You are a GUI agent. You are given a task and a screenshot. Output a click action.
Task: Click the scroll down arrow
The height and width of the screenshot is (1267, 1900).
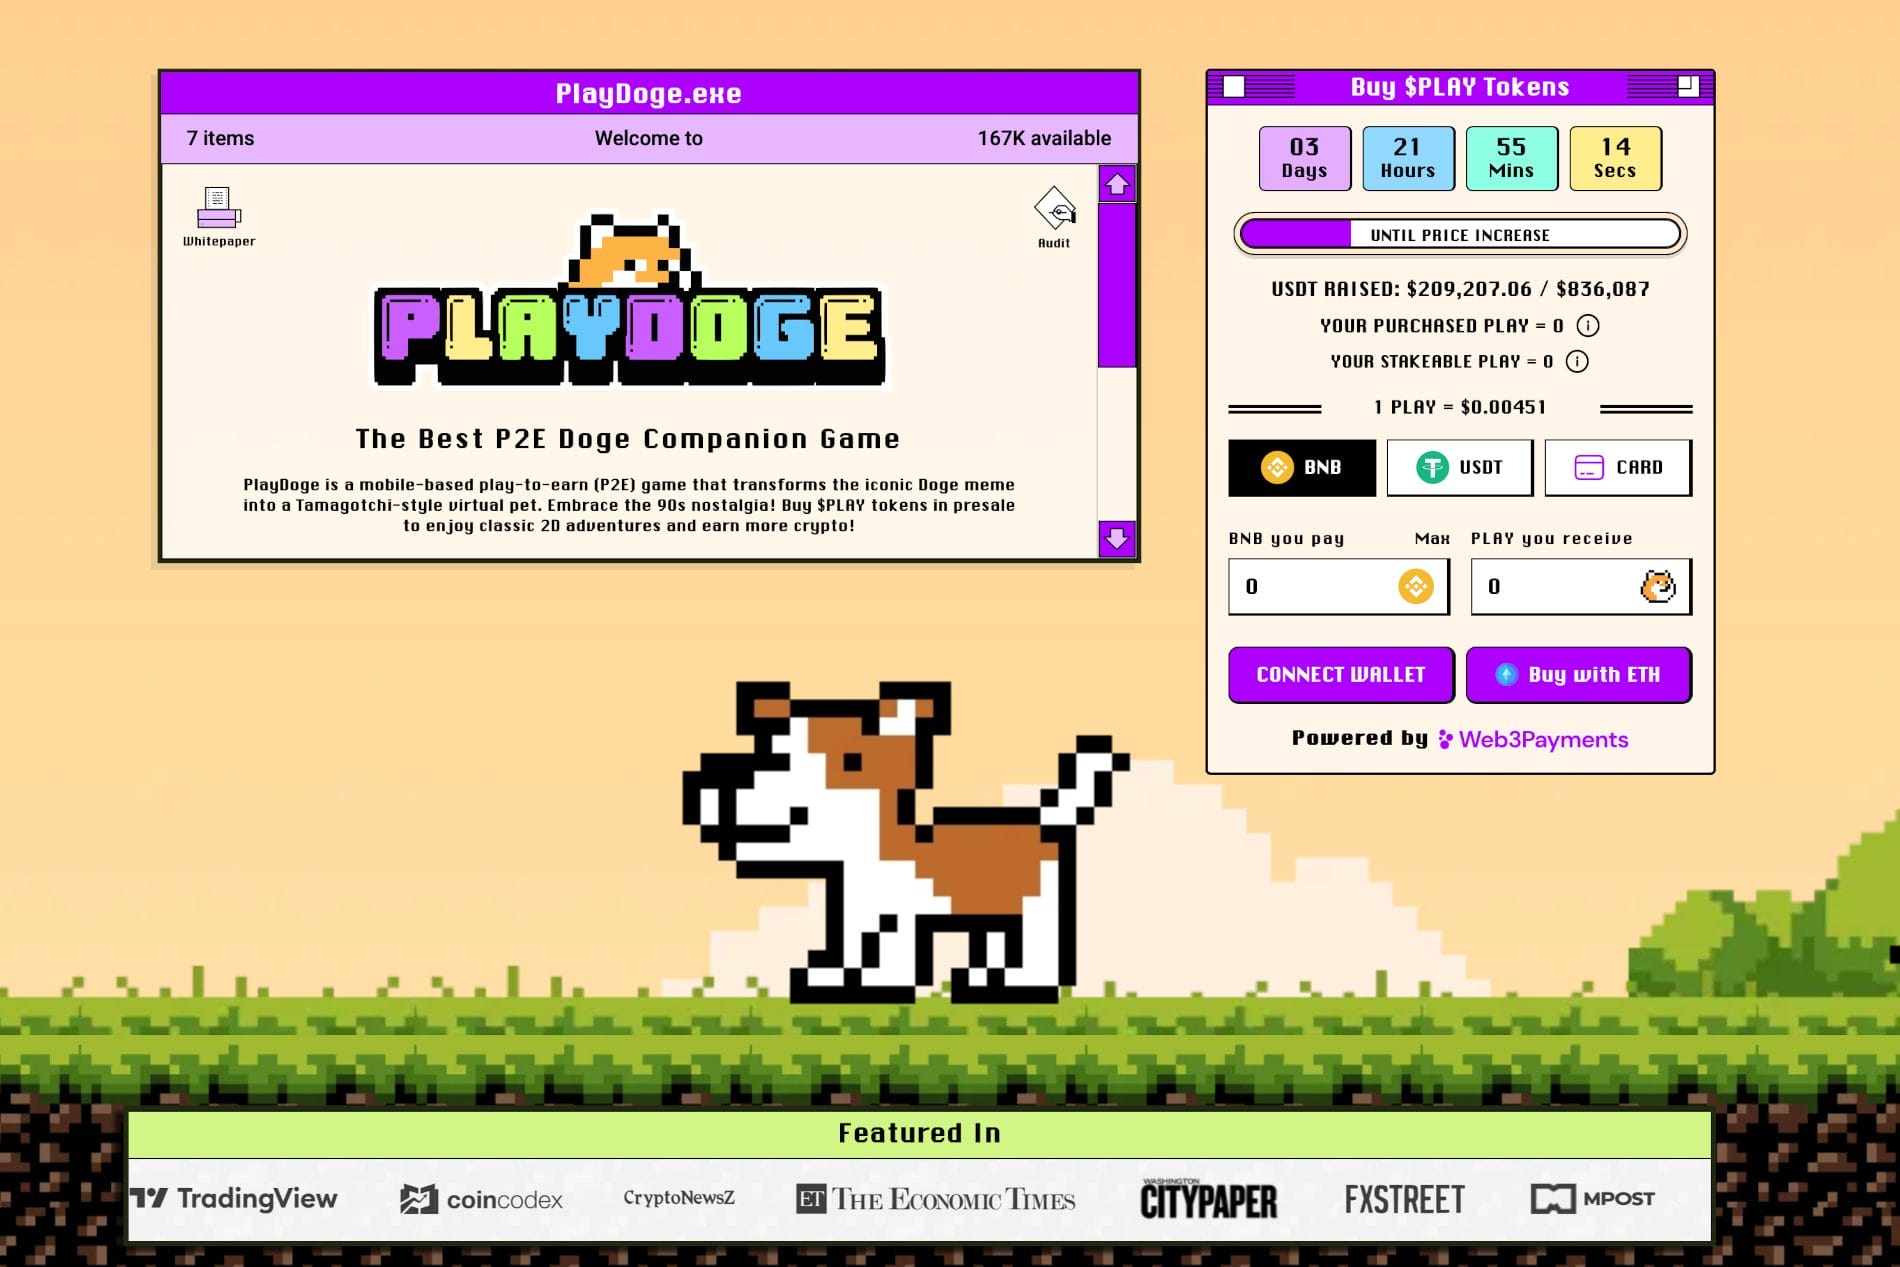(x=1117, y=540)
